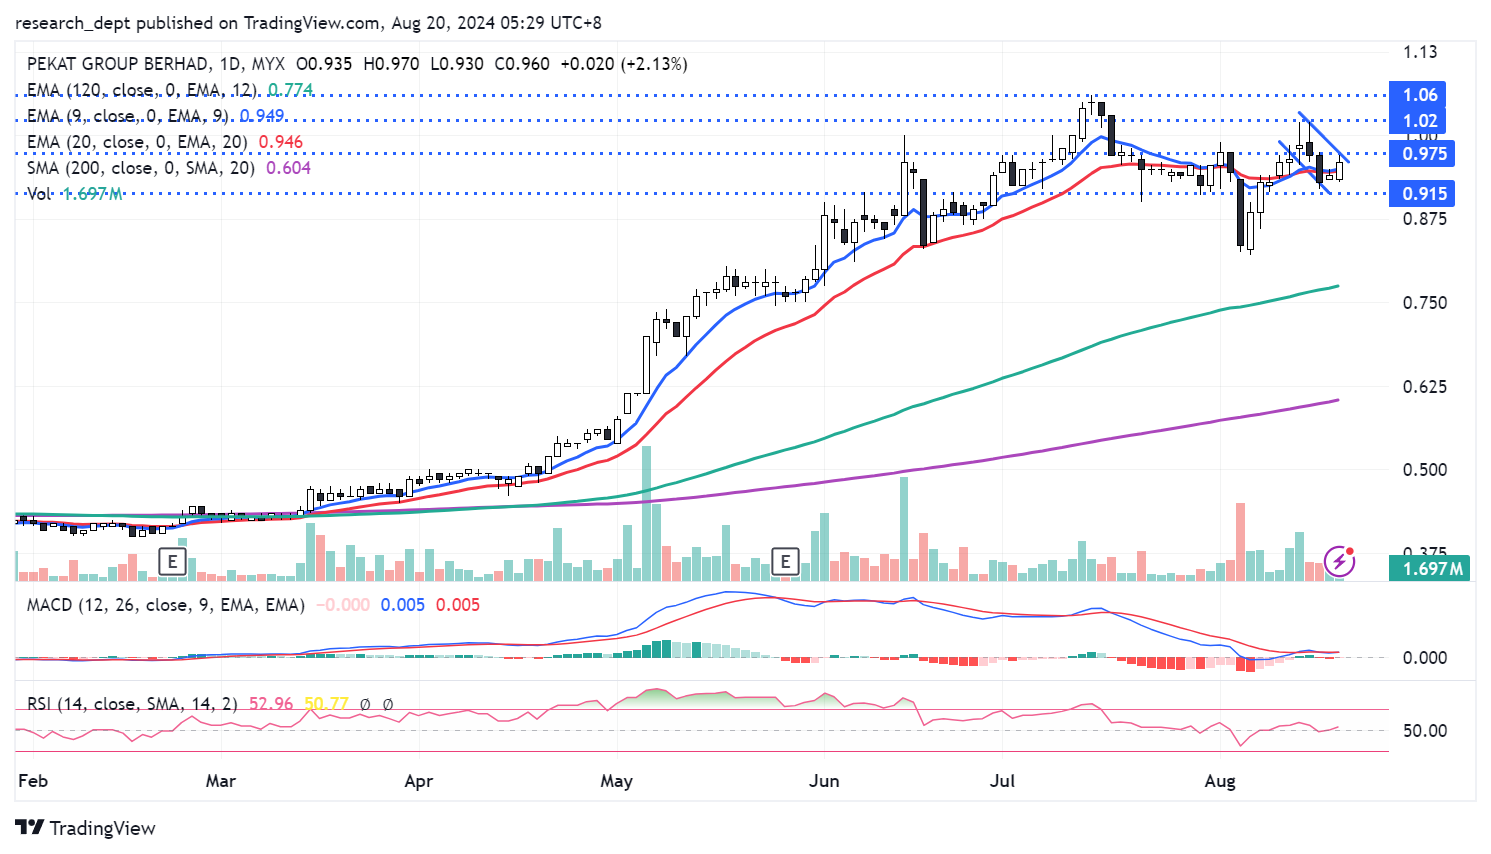Select the 1.06 blue price label

point(1420,95)
